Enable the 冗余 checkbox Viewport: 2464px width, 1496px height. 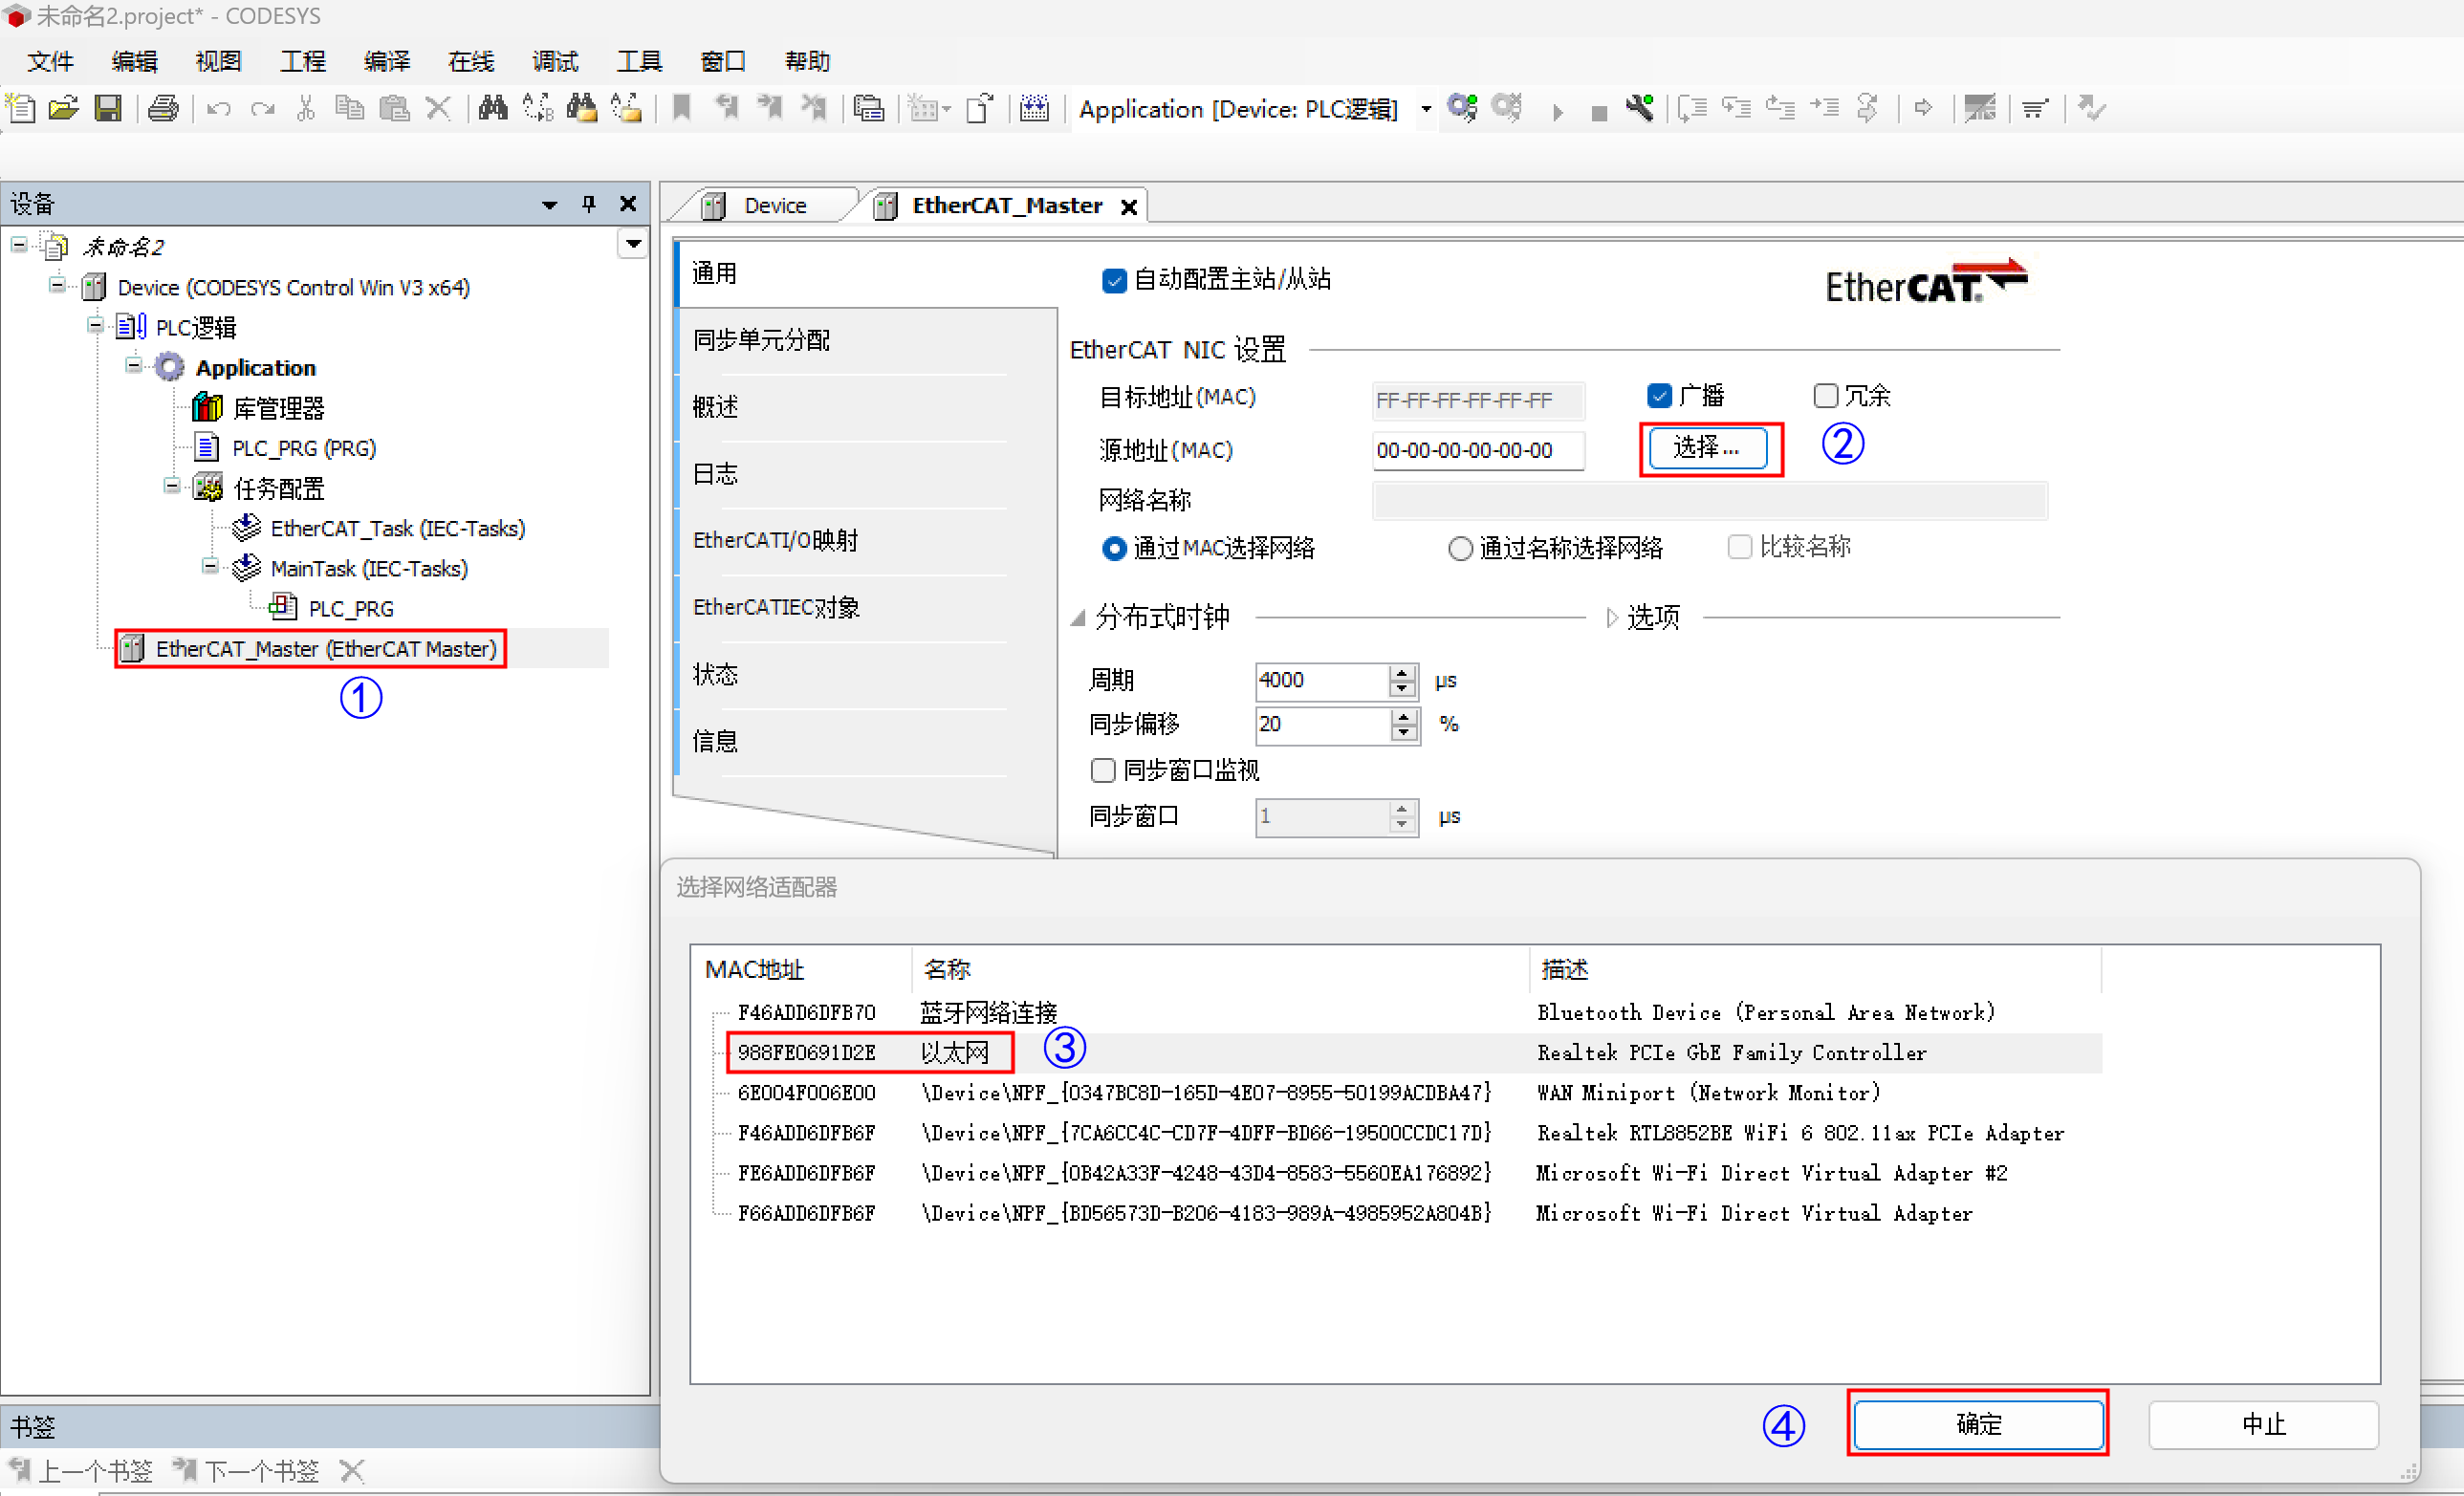[x=1825, y=396]
